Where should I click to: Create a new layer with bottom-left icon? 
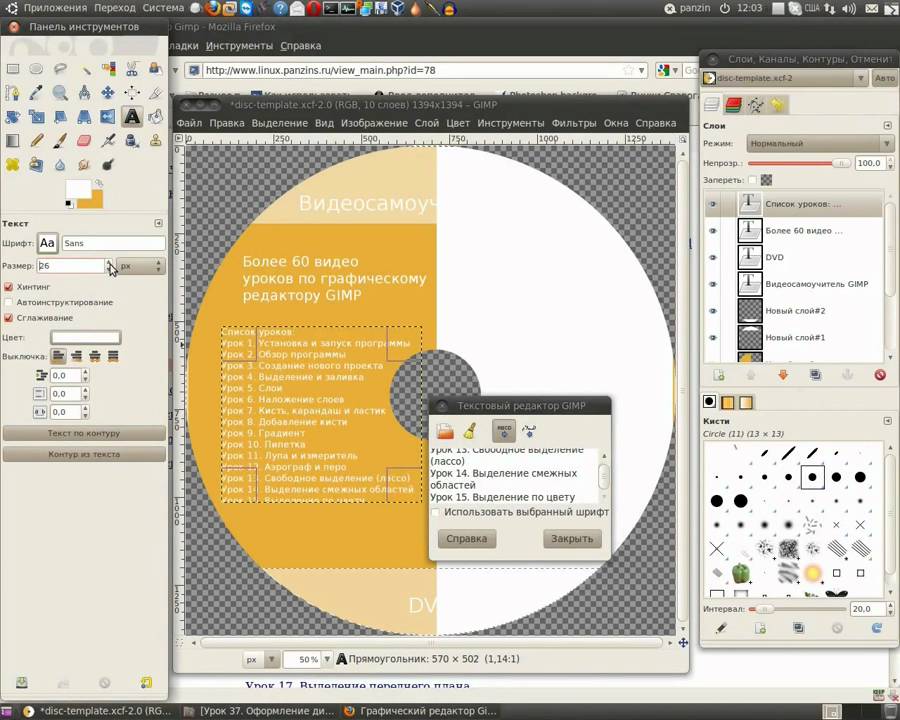(x=718, y=375)
